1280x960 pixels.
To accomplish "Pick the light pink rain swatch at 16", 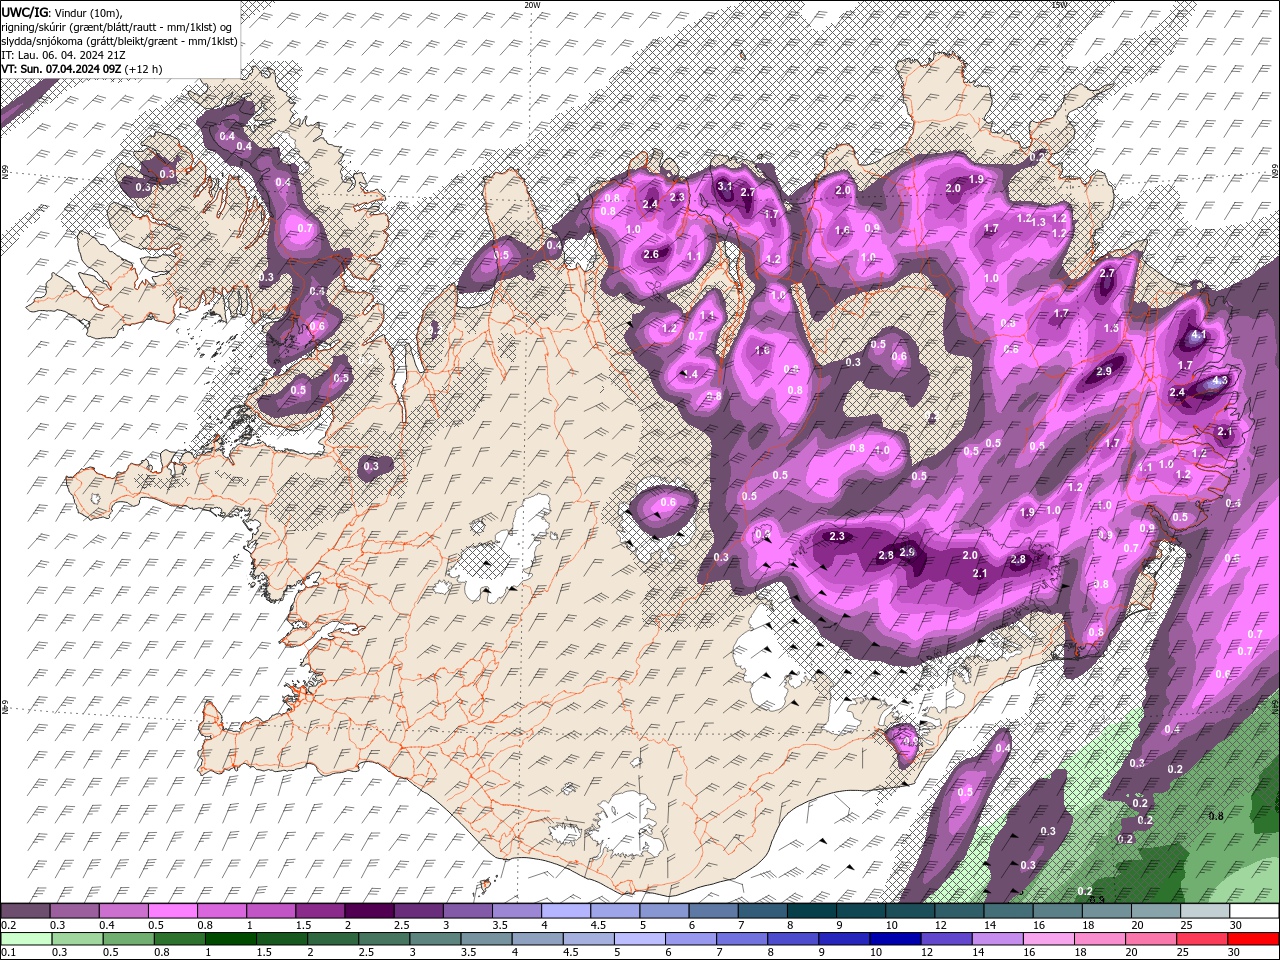I will (1049, 938).
